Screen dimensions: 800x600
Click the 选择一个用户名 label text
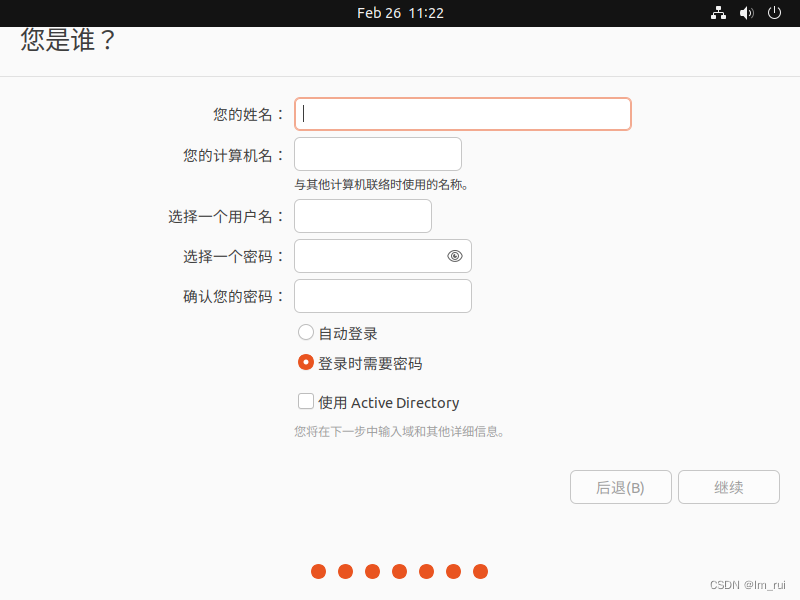(x=226, y=217)
